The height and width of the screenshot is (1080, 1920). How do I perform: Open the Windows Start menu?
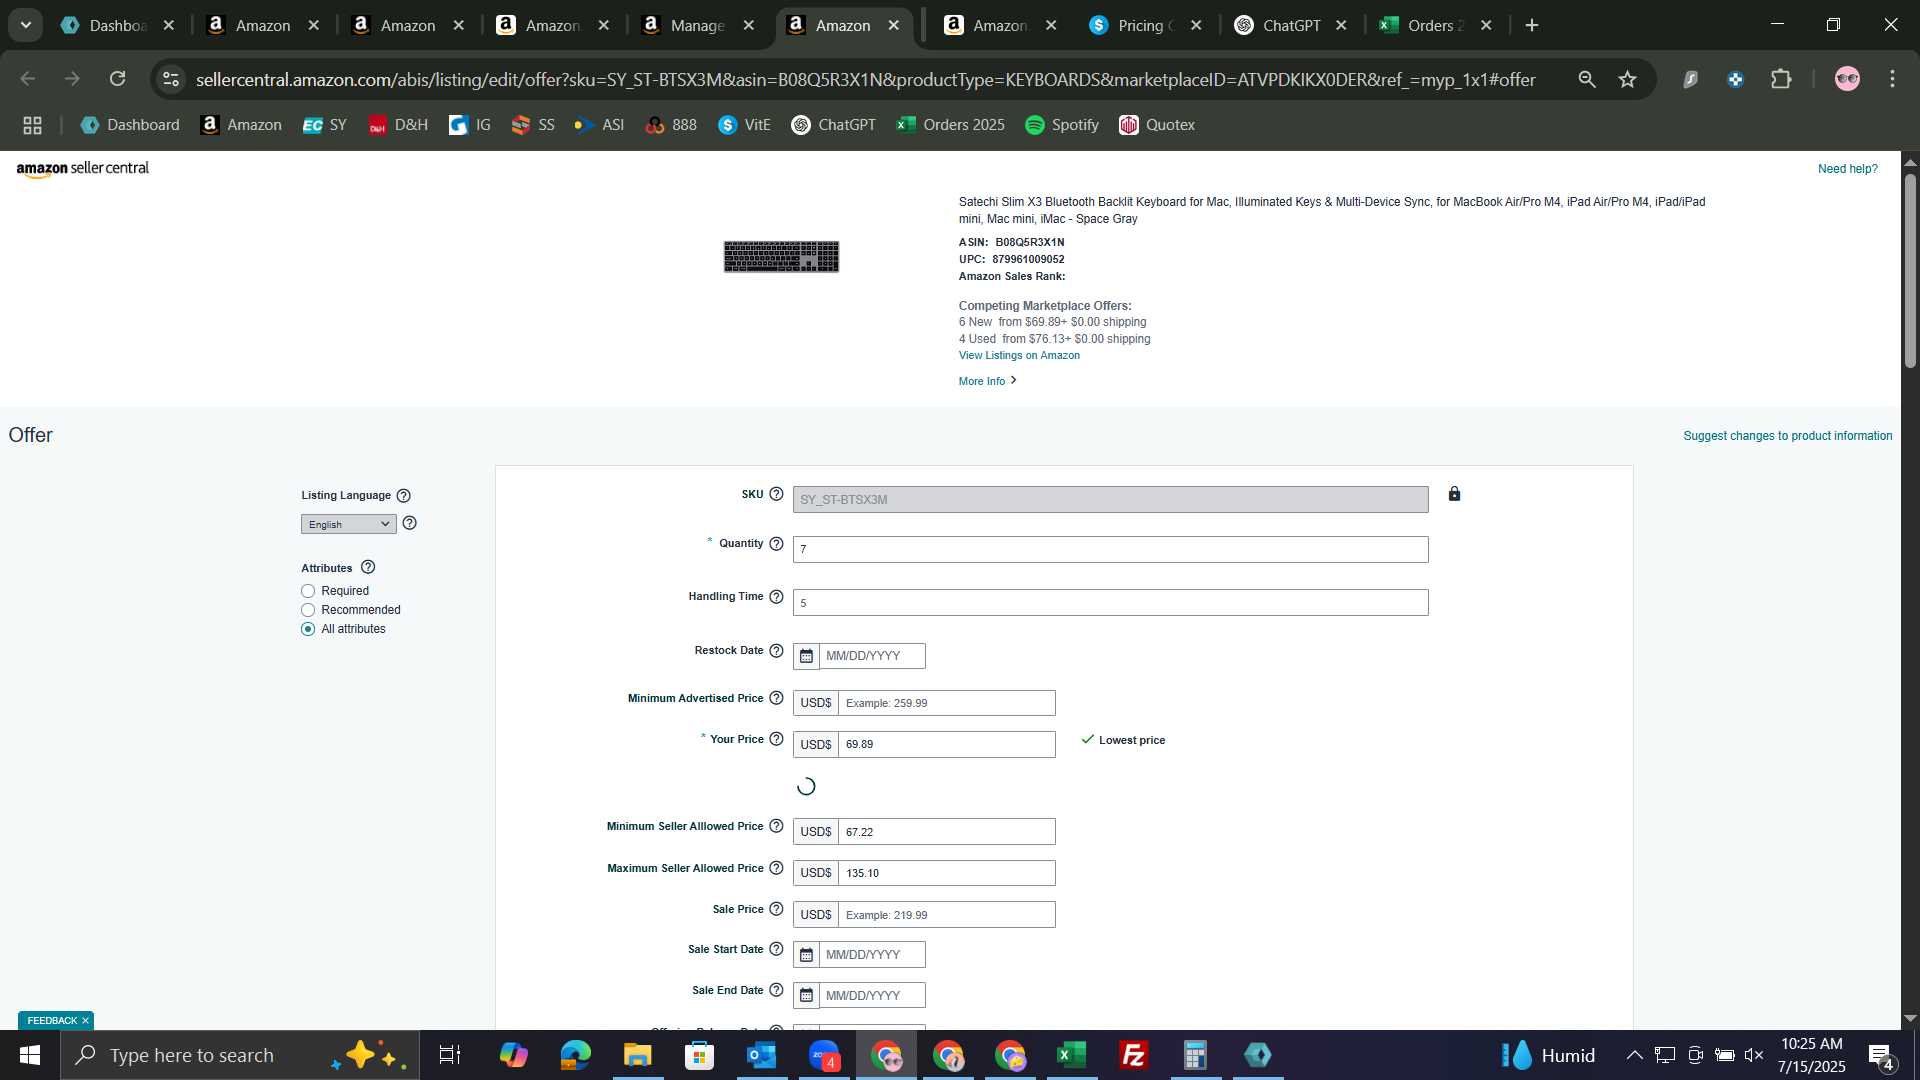click(x=29, y=1056)
